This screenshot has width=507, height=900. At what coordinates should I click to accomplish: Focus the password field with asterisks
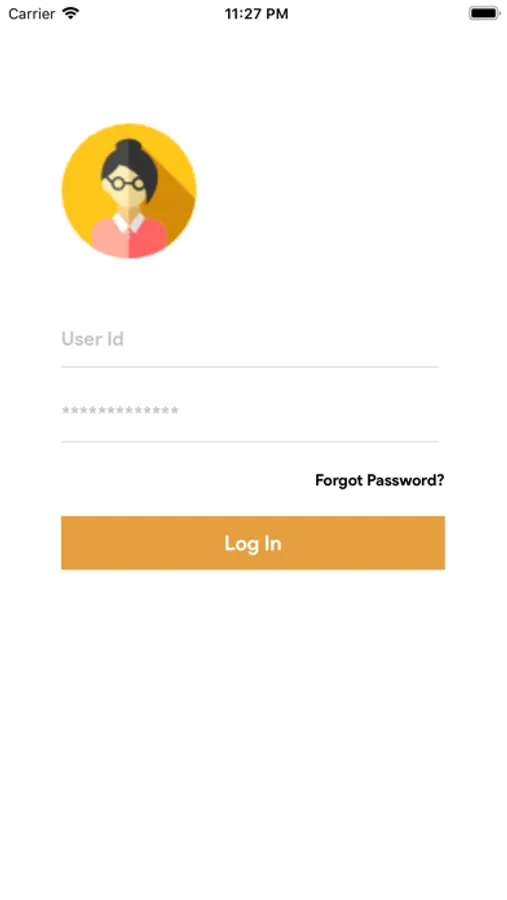[x=250, y=411]
